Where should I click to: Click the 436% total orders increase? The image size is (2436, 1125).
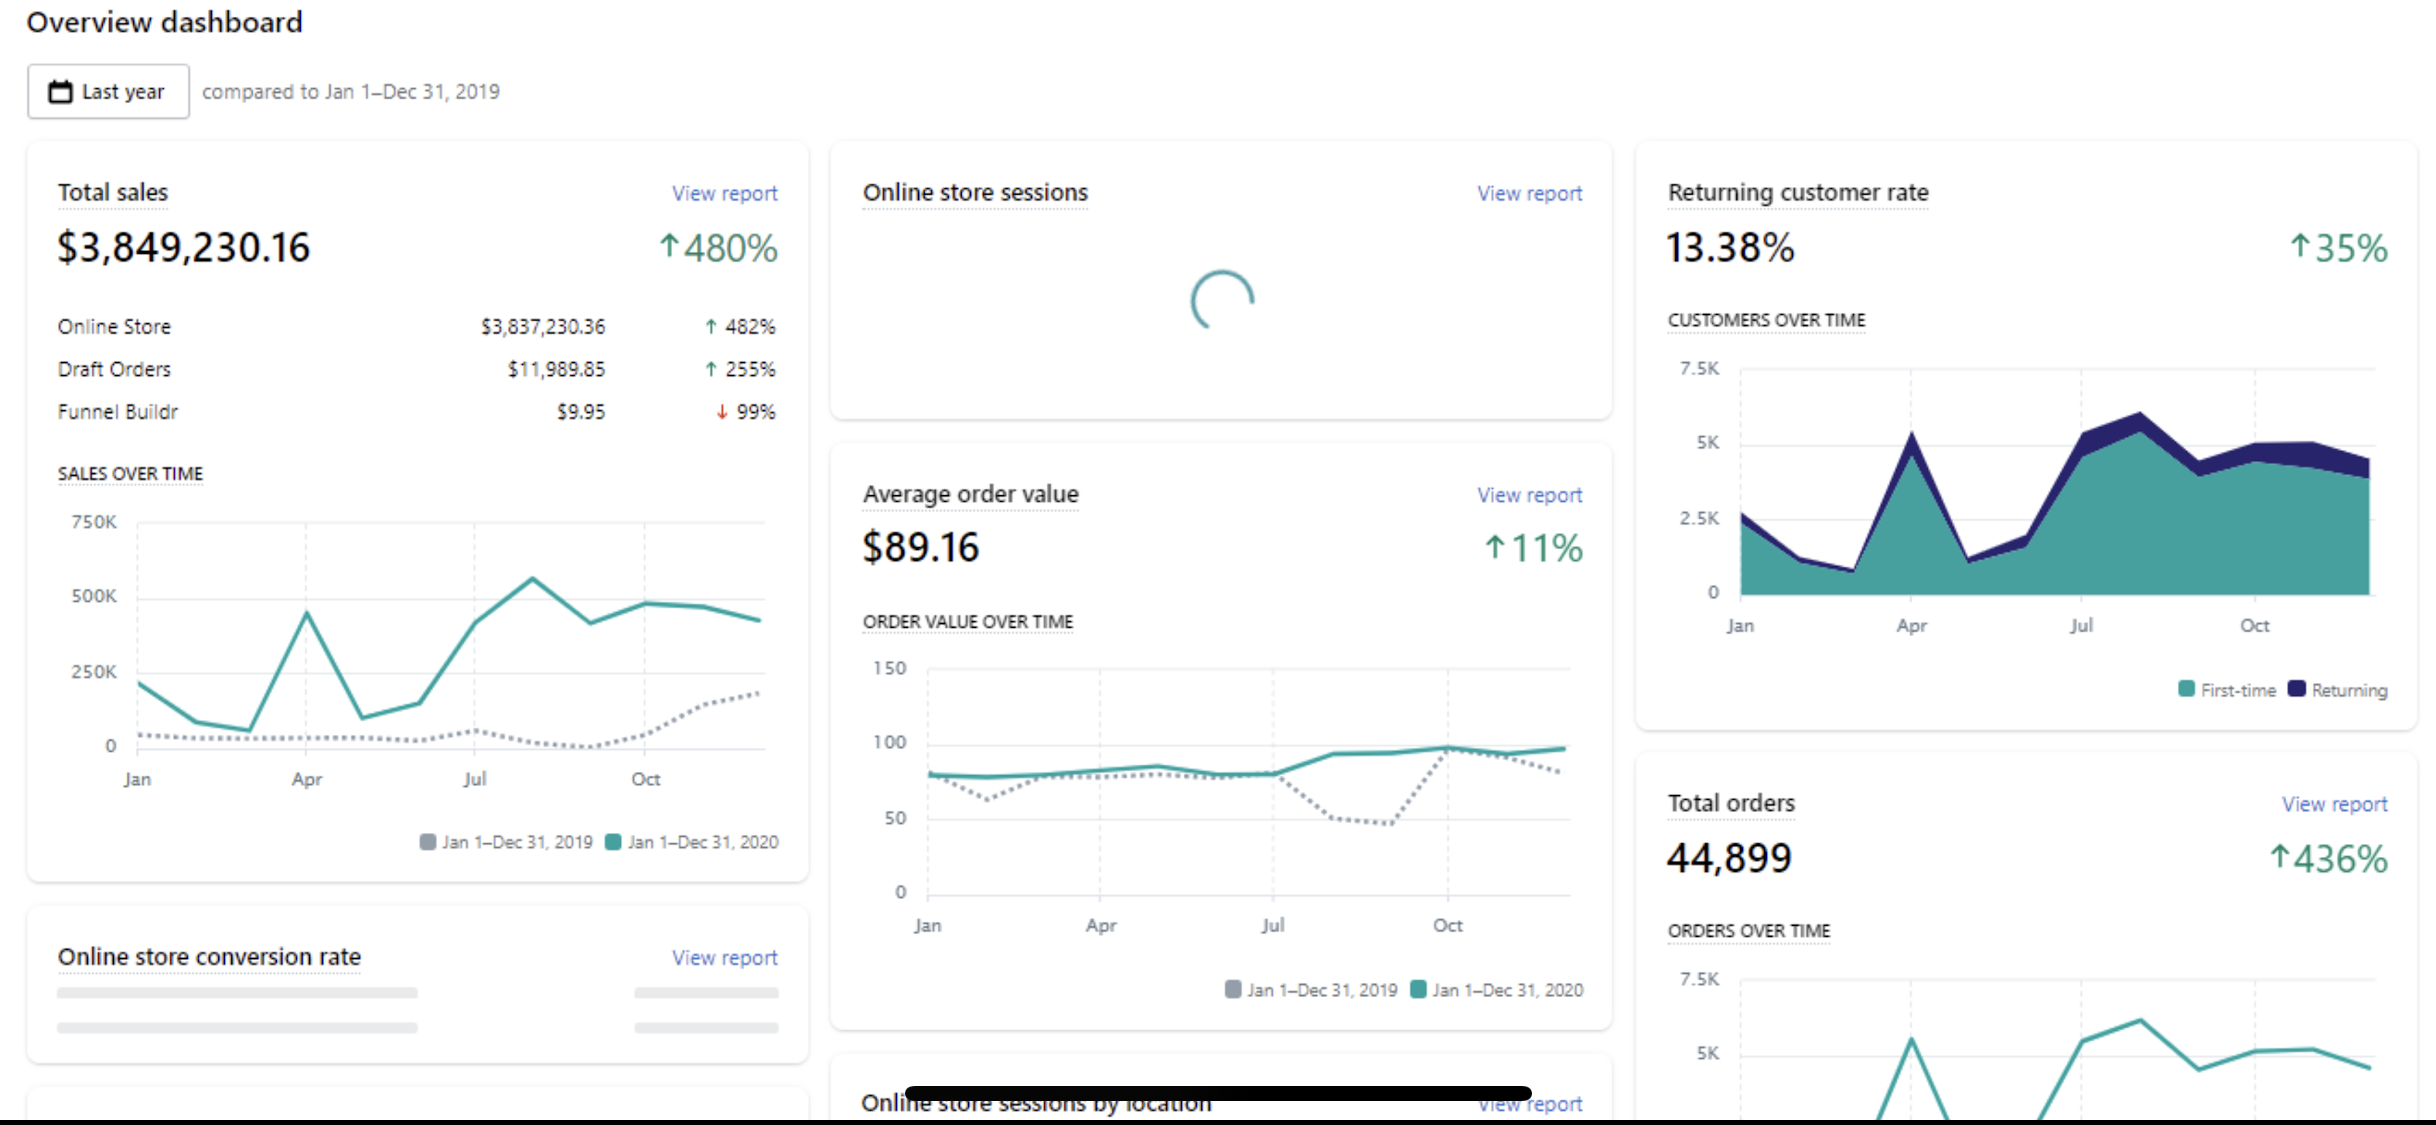[2328, 858]
